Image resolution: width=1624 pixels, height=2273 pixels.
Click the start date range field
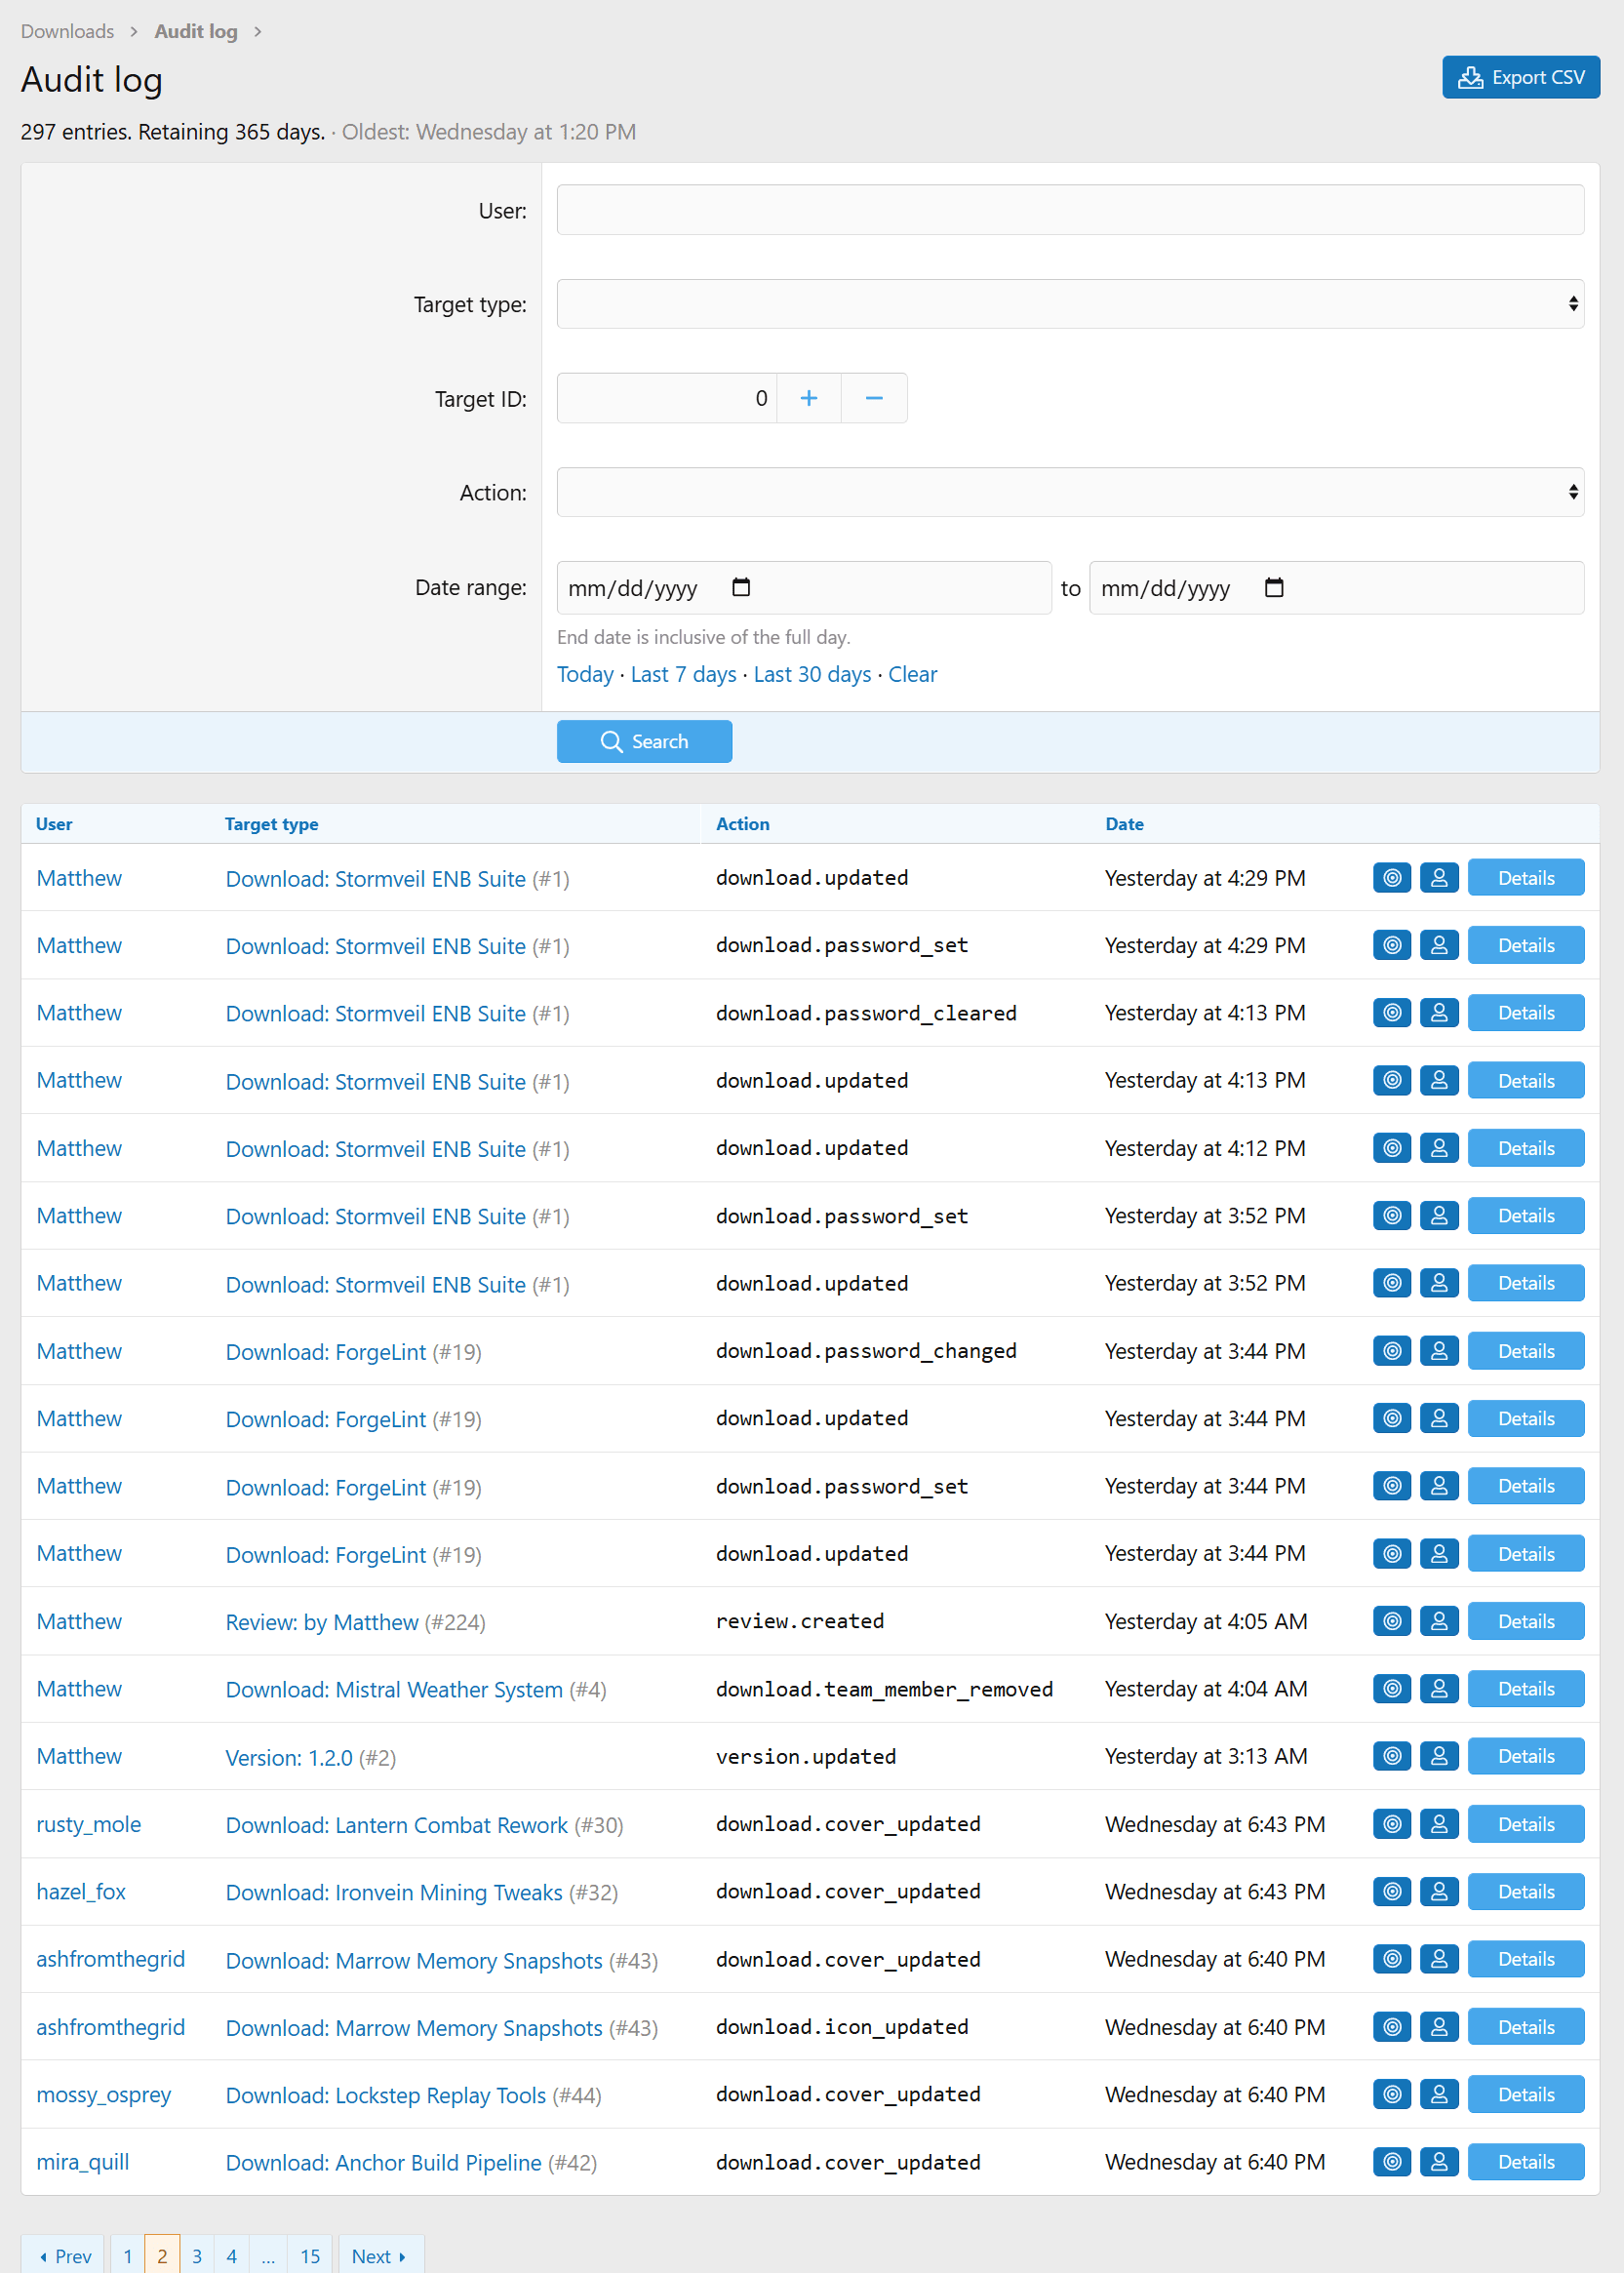tap(803, 587)
